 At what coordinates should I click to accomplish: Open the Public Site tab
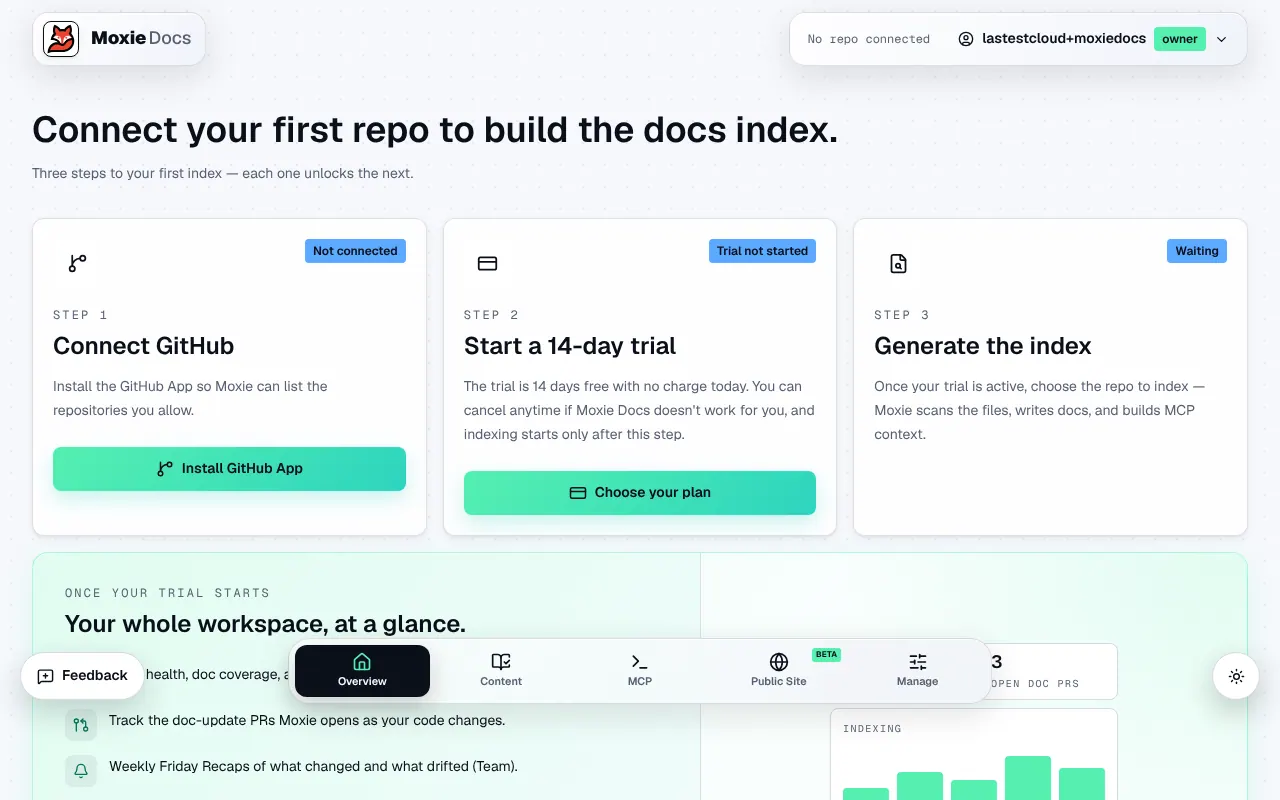[x=779, y=671]
